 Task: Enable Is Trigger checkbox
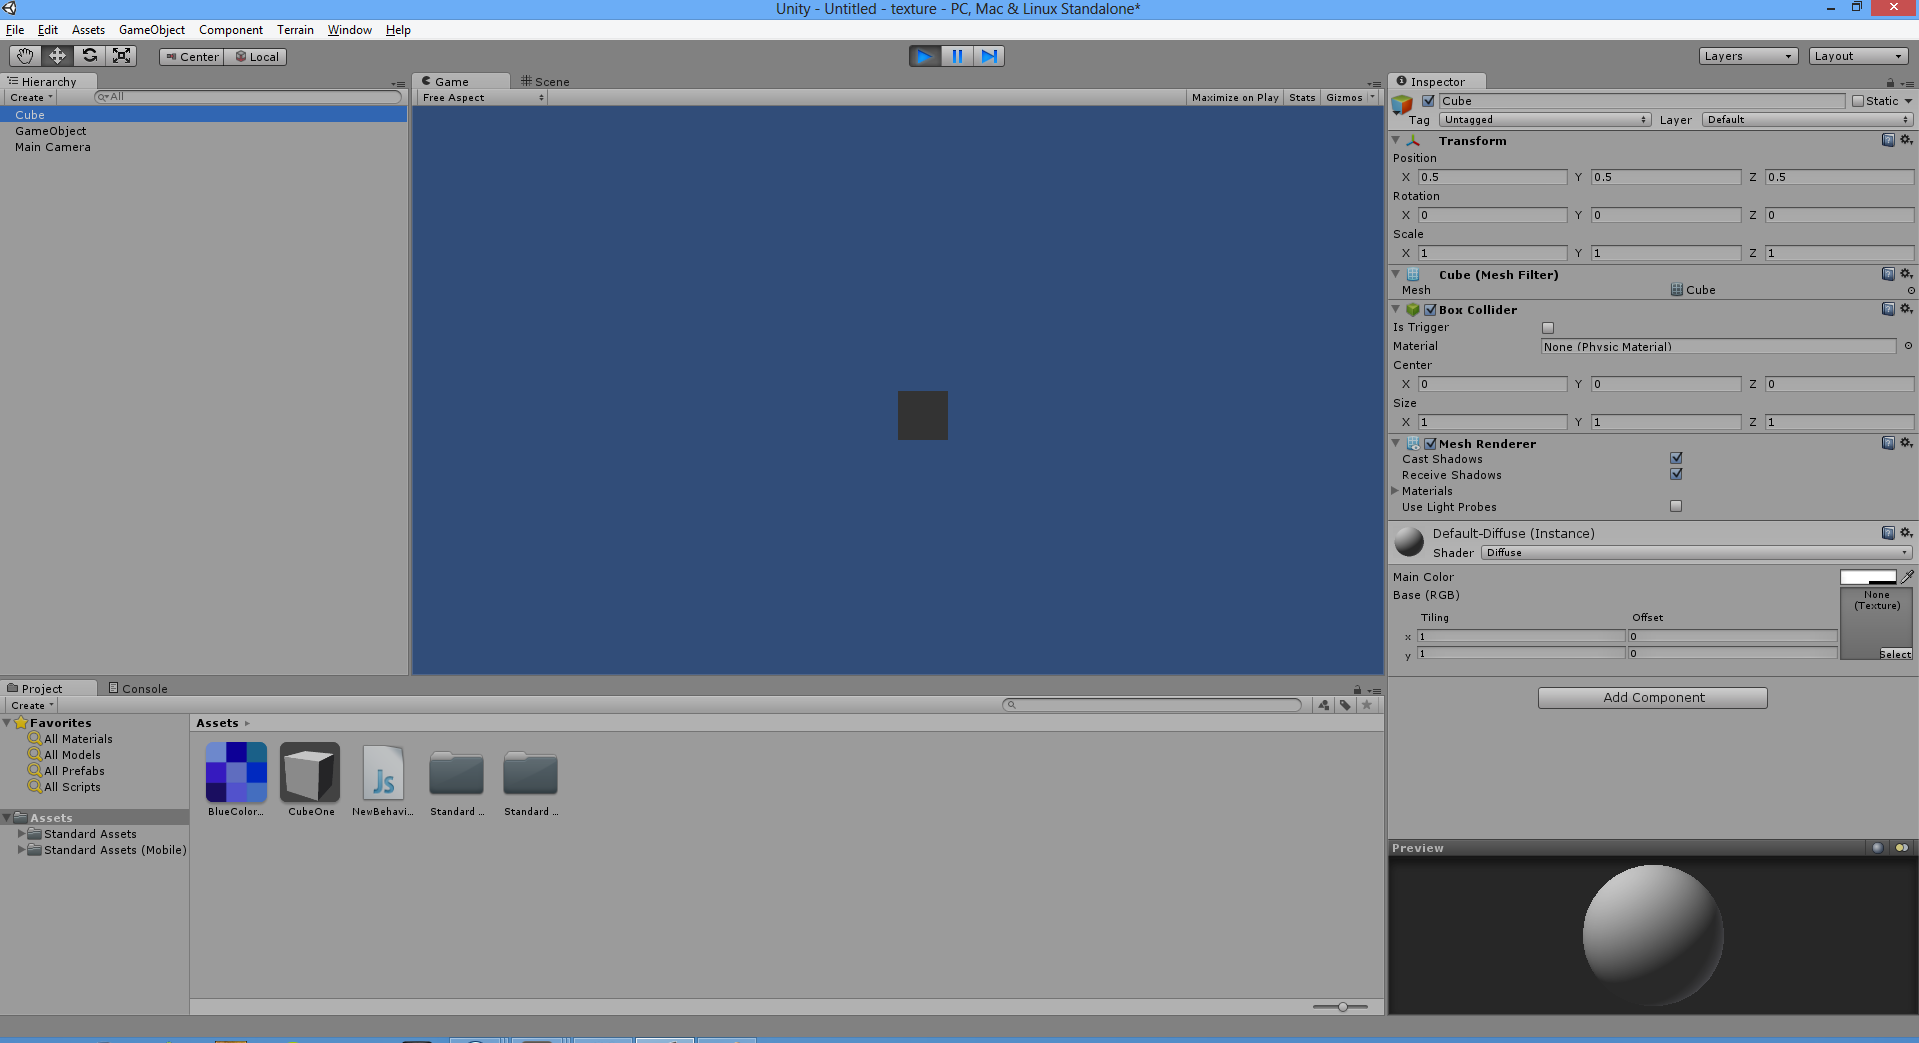1548,328
